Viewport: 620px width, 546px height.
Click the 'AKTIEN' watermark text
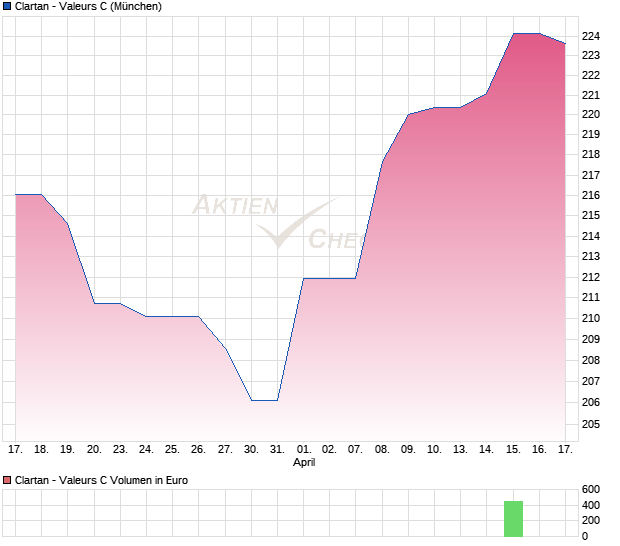(x=233, y=206)
